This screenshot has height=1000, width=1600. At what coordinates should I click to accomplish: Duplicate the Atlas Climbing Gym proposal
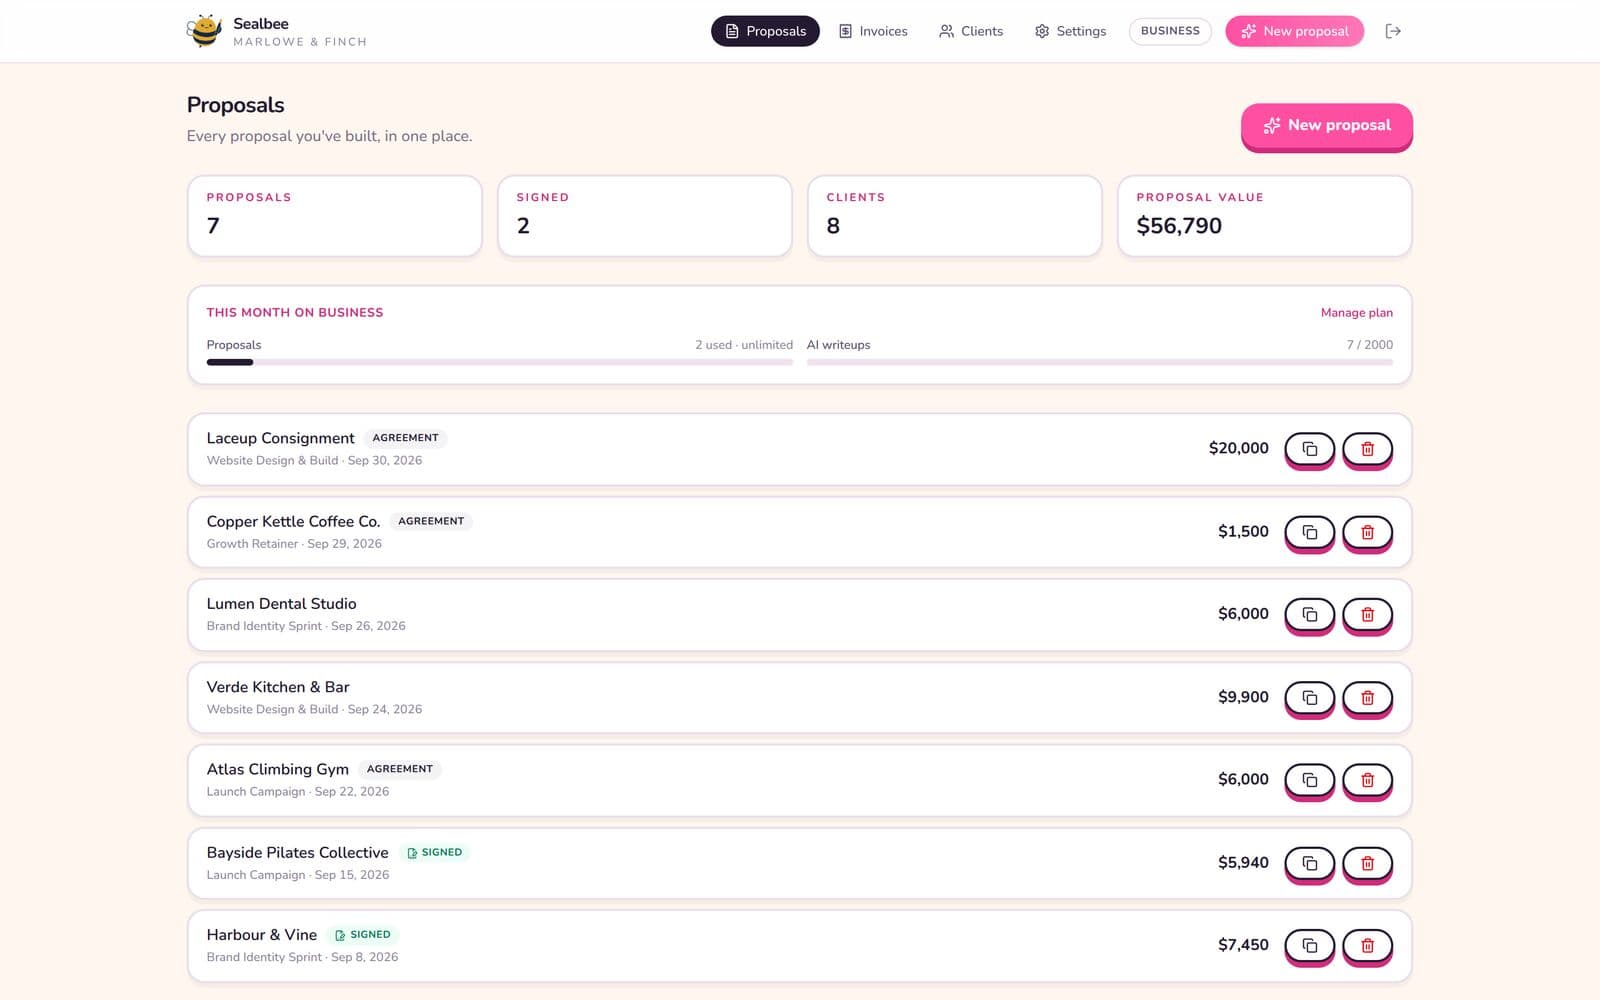click(1309, 780)
